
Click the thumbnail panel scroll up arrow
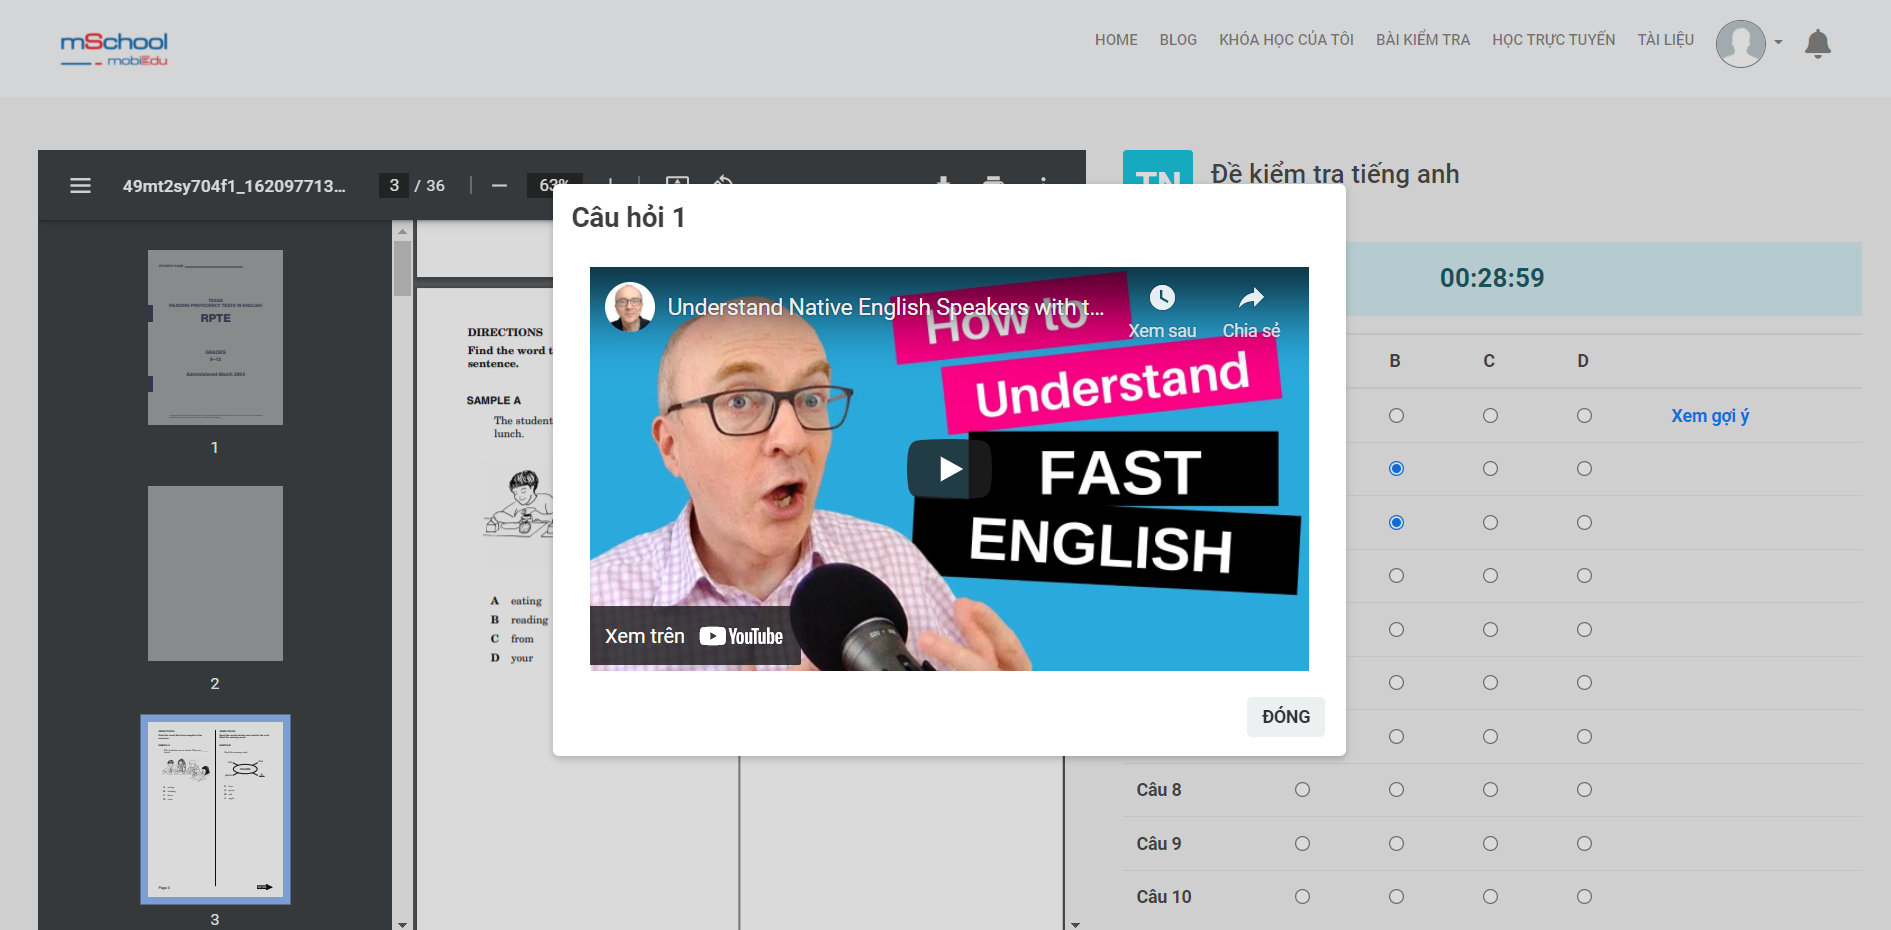[402, 231]
